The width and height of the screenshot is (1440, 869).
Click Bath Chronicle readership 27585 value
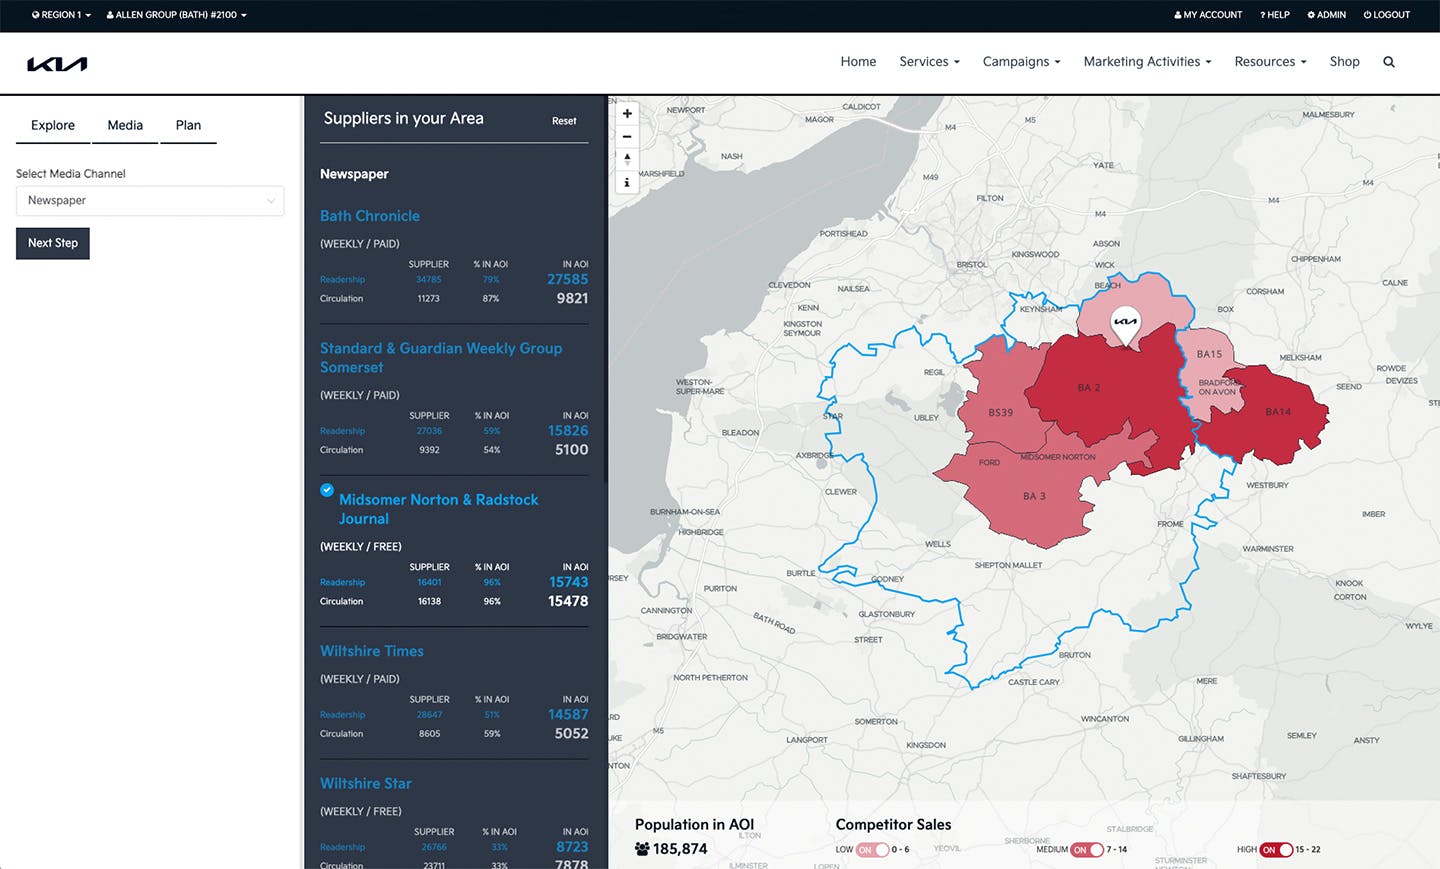[567, 280]
